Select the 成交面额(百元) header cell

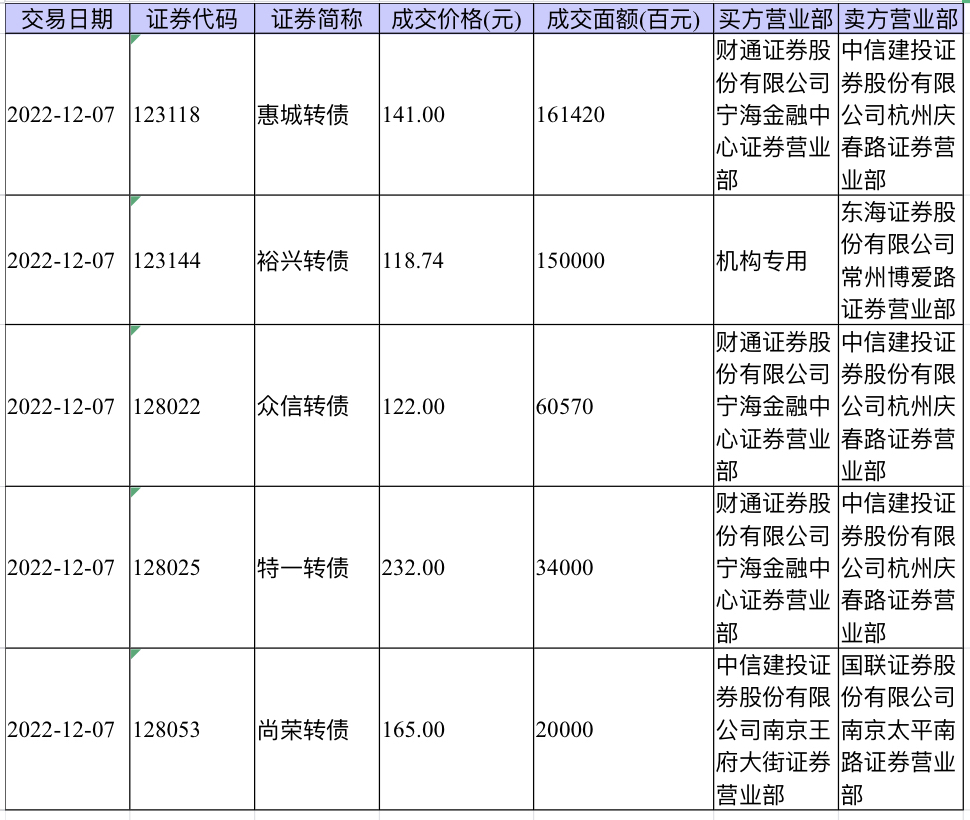624,19
